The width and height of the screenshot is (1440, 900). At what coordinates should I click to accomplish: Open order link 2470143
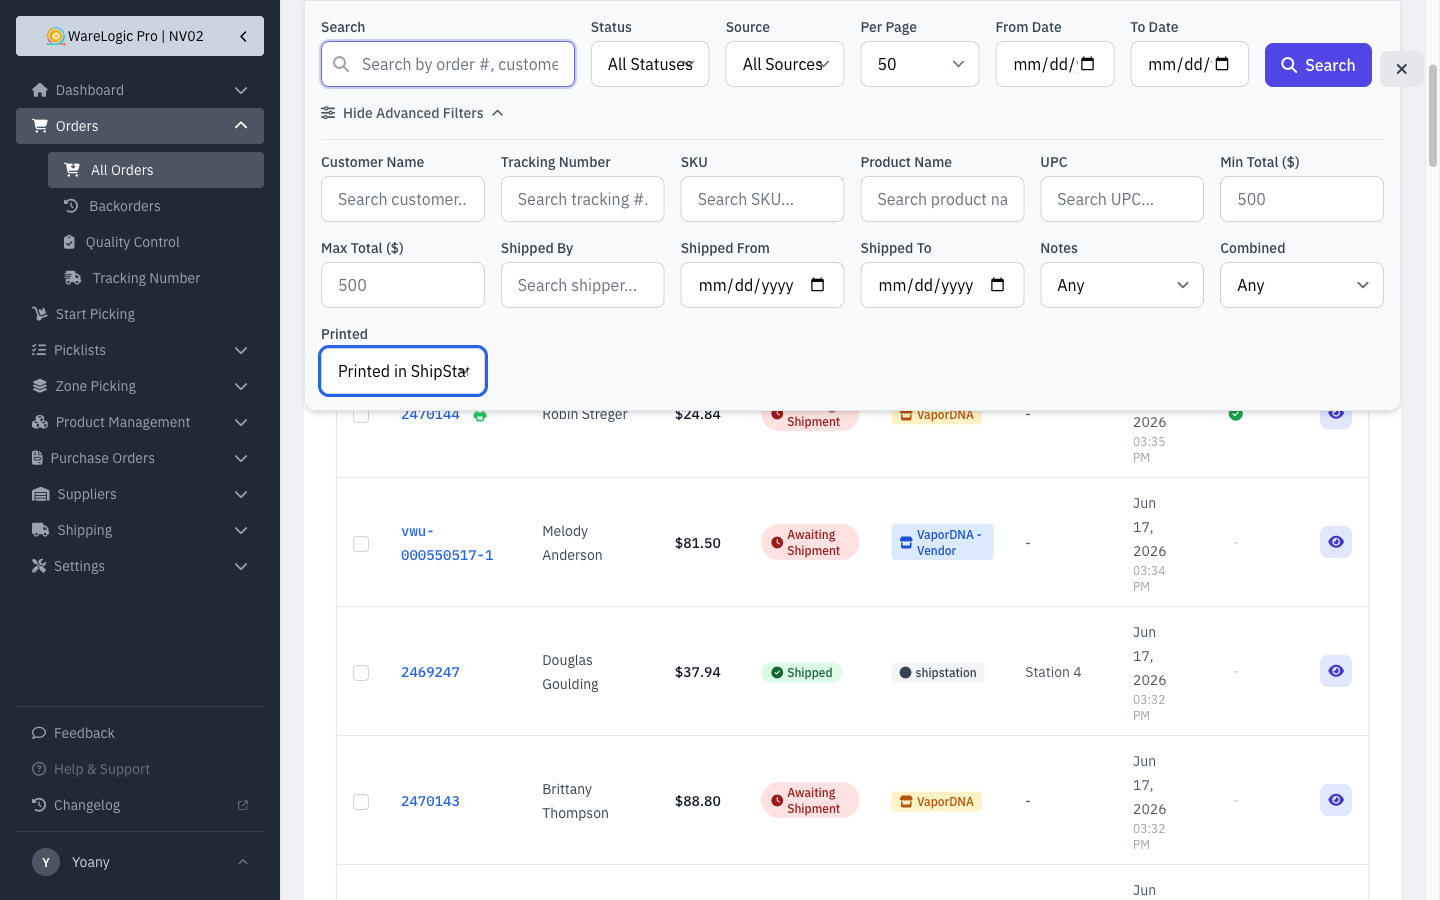click(430, 801)
